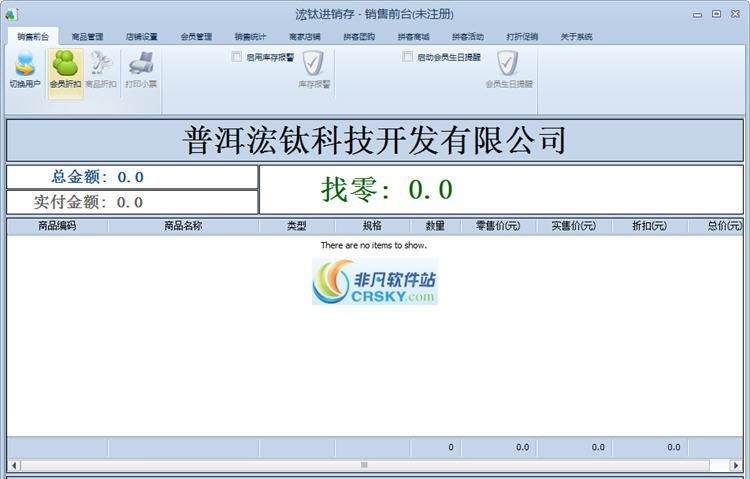750x479 pixels.
Task: Click the 商品折扣 product discount icon
Action: [x=101, y=70]
